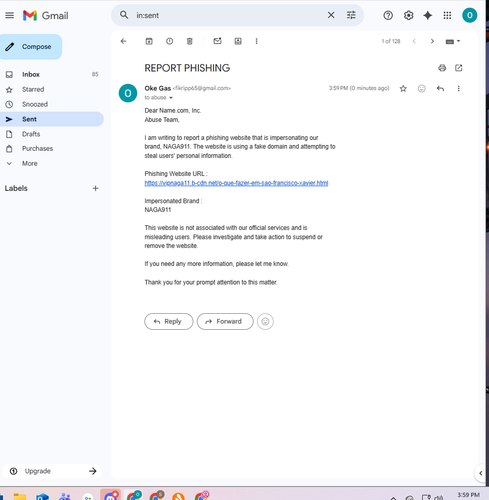This screenshot has height=500, width=489.
Task: Star the REPORT PHISHING message
Action: tap(403, 88)
